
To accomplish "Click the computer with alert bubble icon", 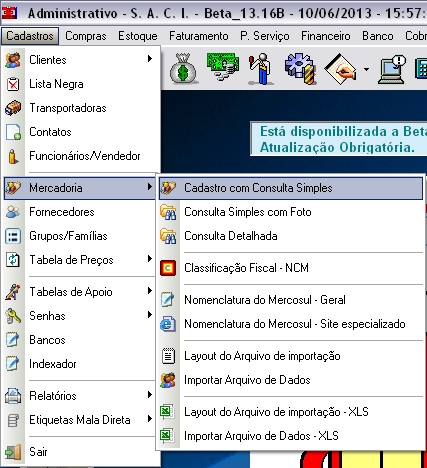I will tap(392, 69).
